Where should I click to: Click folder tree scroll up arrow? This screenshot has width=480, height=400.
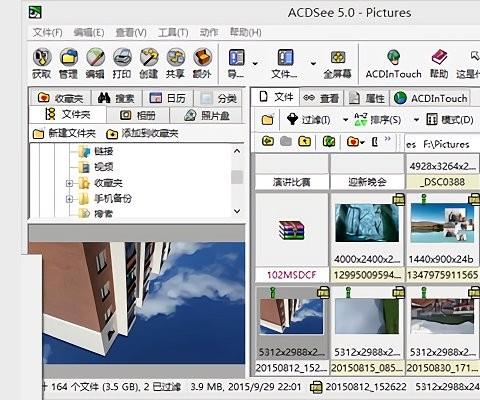[237, 151]
